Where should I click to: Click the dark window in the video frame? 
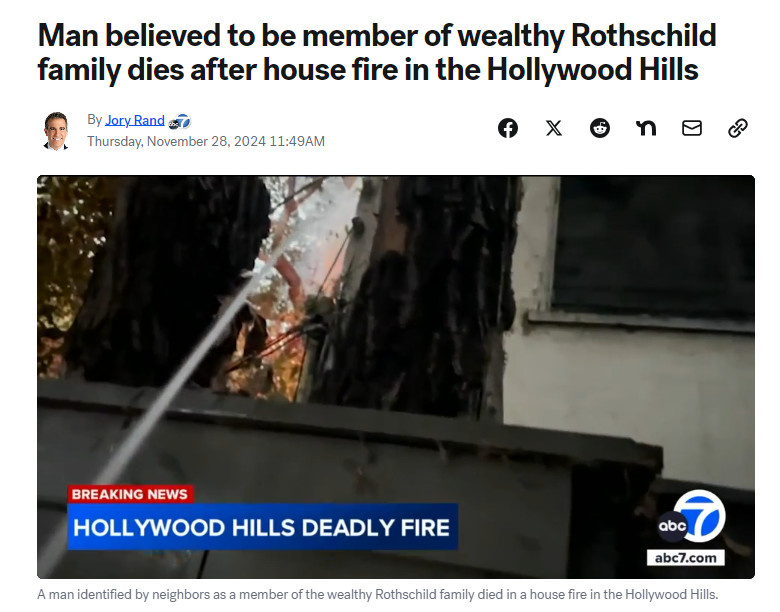click(654, 244)
